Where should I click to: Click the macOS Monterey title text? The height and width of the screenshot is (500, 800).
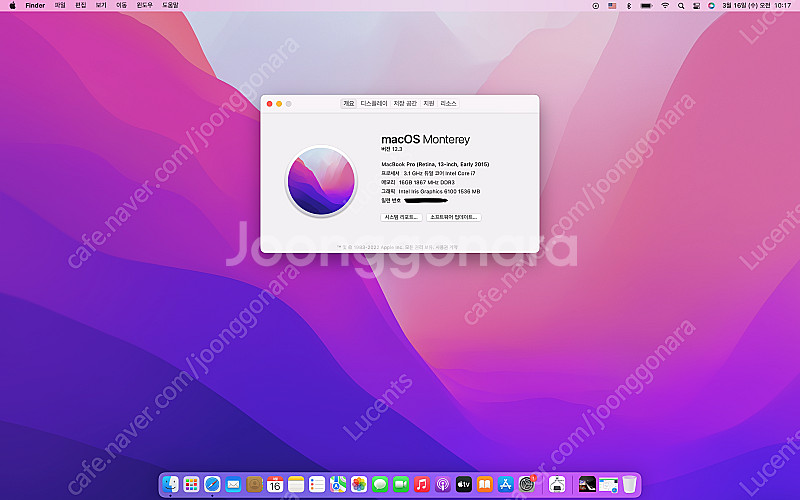tap(426, 139)
